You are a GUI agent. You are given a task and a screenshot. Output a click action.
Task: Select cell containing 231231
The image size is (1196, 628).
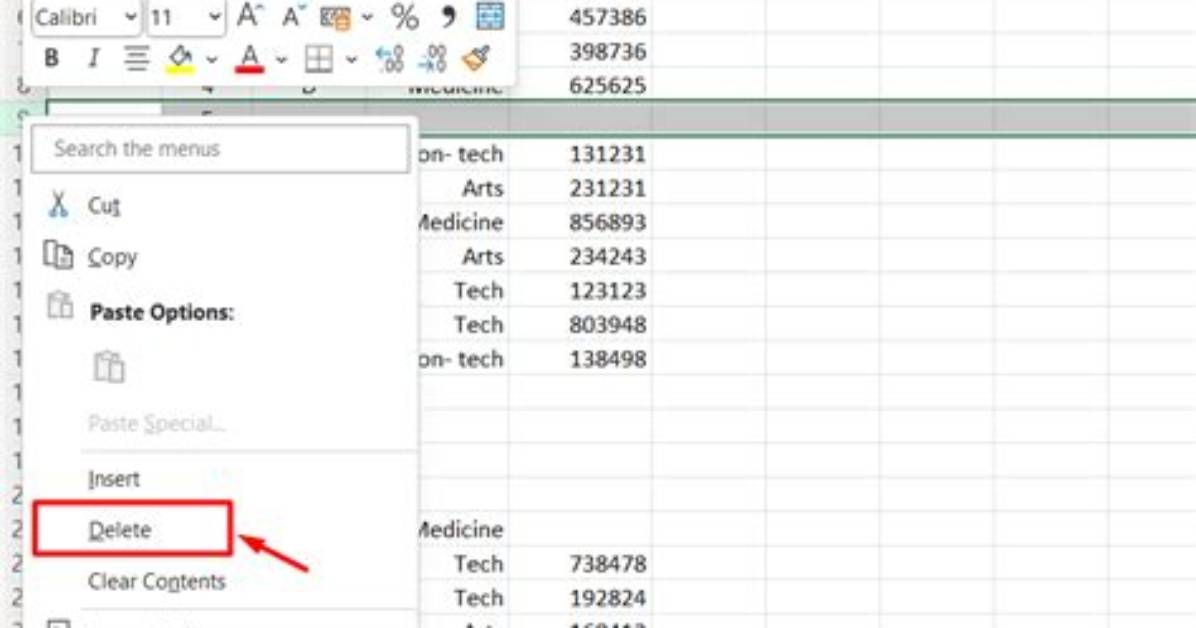[x=580, y=188]
